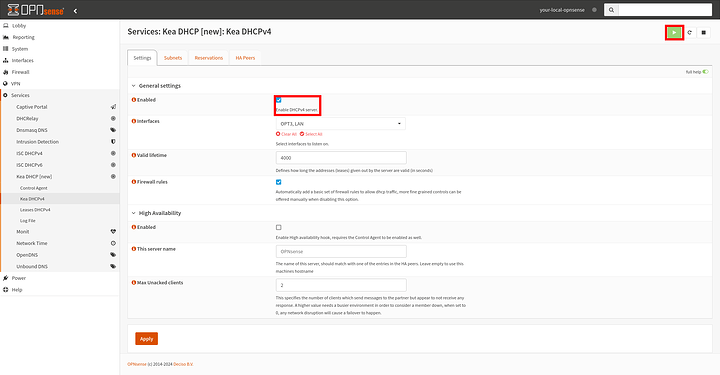Click the OPNsense logo
720x375 pixels.
(x=36, y=10)
